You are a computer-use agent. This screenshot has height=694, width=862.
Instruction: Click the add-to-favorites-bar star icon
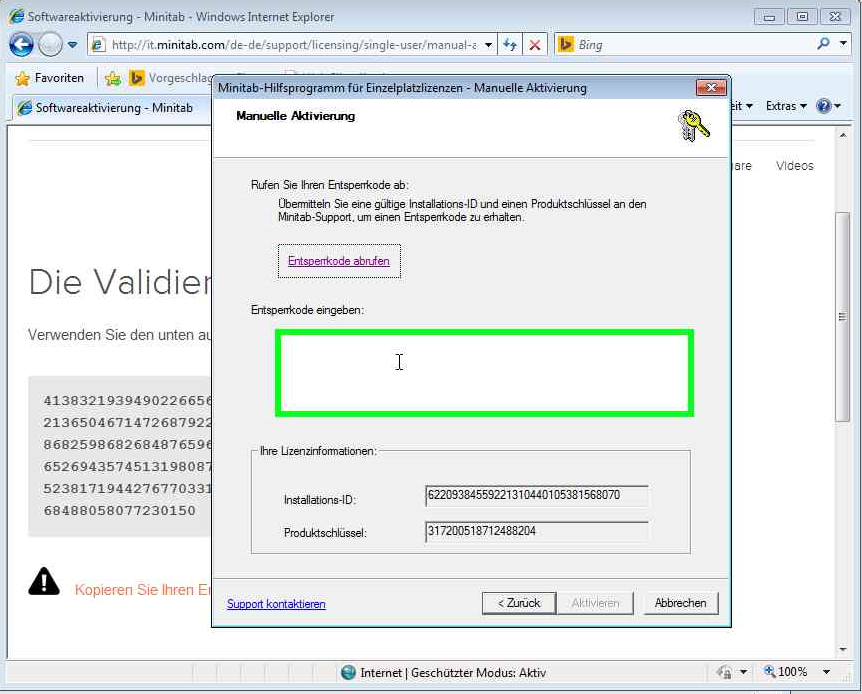click(x=113, y=79)
